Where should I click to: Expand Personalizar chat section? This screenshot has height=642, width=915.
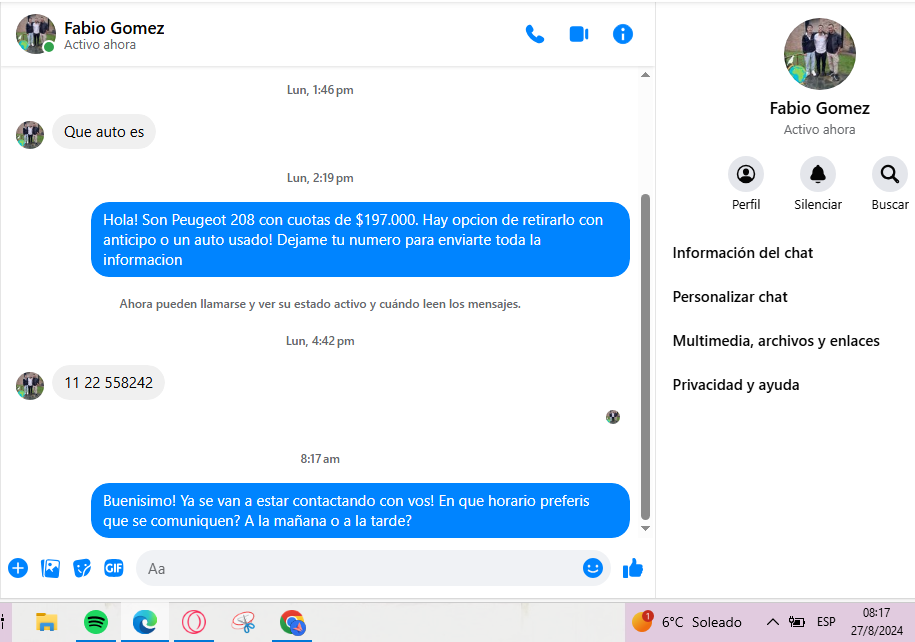729,297
